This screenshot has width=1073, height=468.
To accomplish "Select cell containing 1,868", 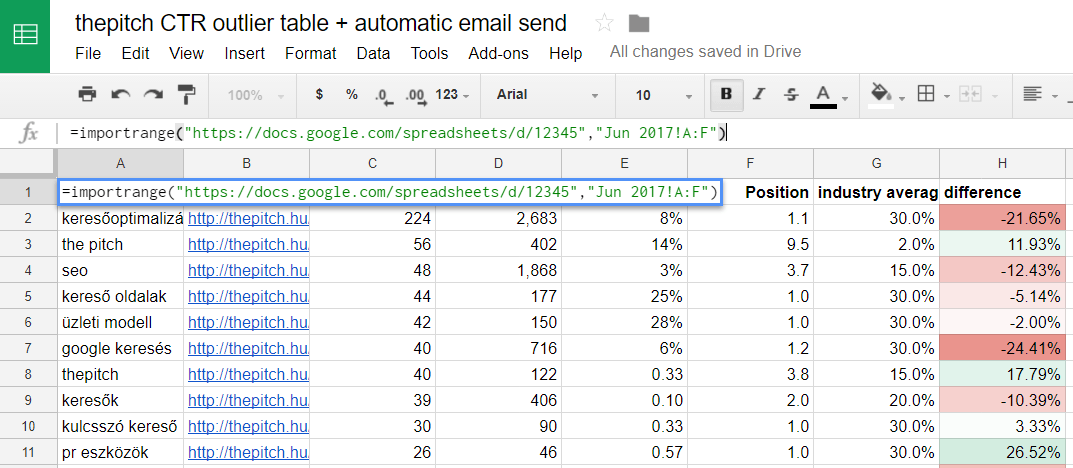I will click(x=498, y=270).
